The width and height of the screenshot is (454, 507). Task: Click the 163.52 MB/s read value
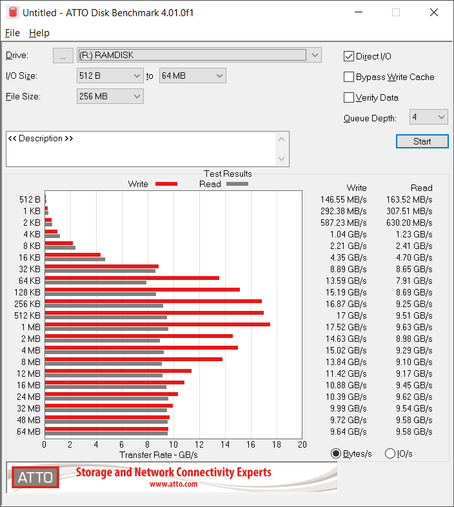pyautogui.click(x=409, y=200)
